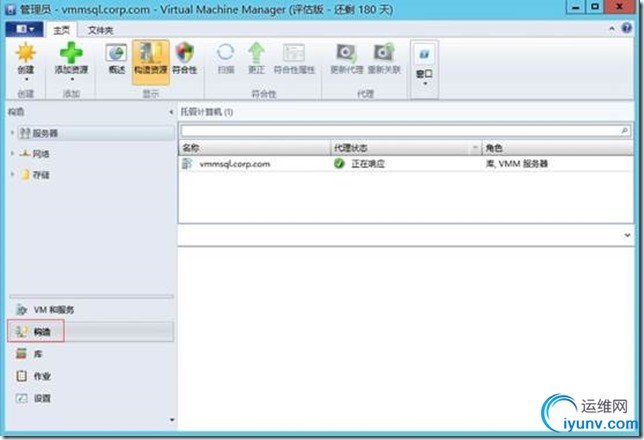Click the help question mark icon
644x440 pixels.
pos(626,28)
